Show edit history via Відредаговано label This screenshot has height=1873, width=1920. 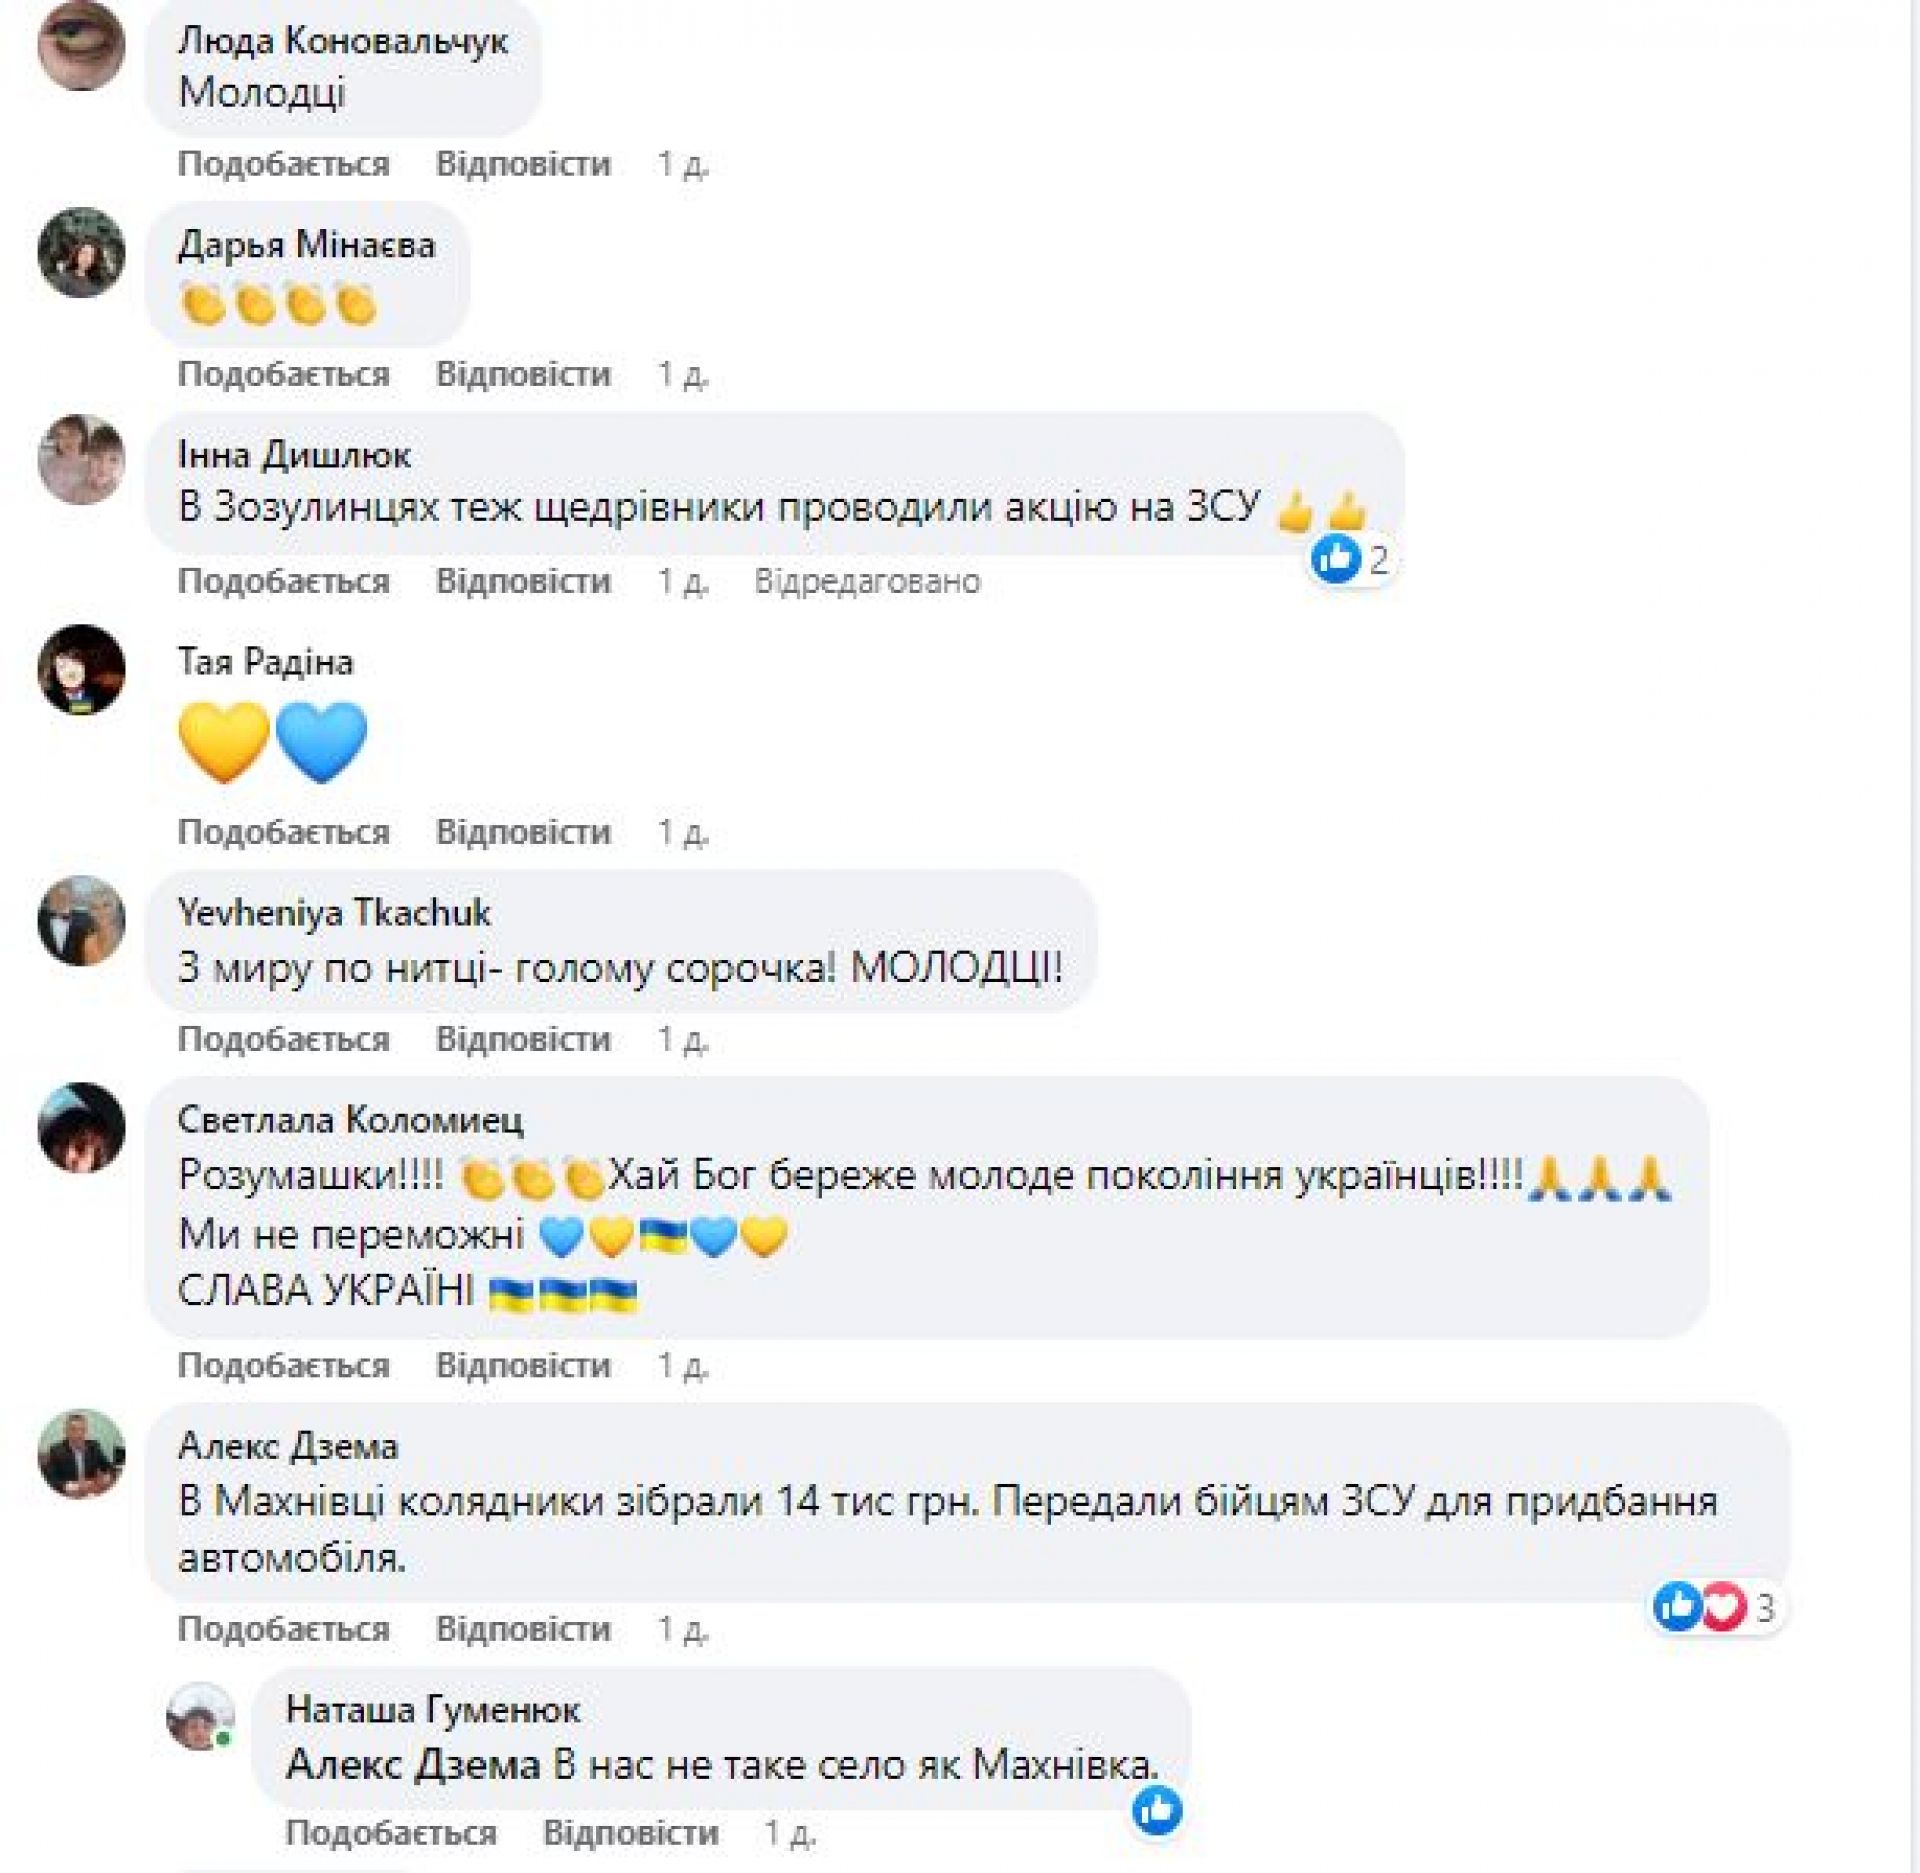pos(867,581)
